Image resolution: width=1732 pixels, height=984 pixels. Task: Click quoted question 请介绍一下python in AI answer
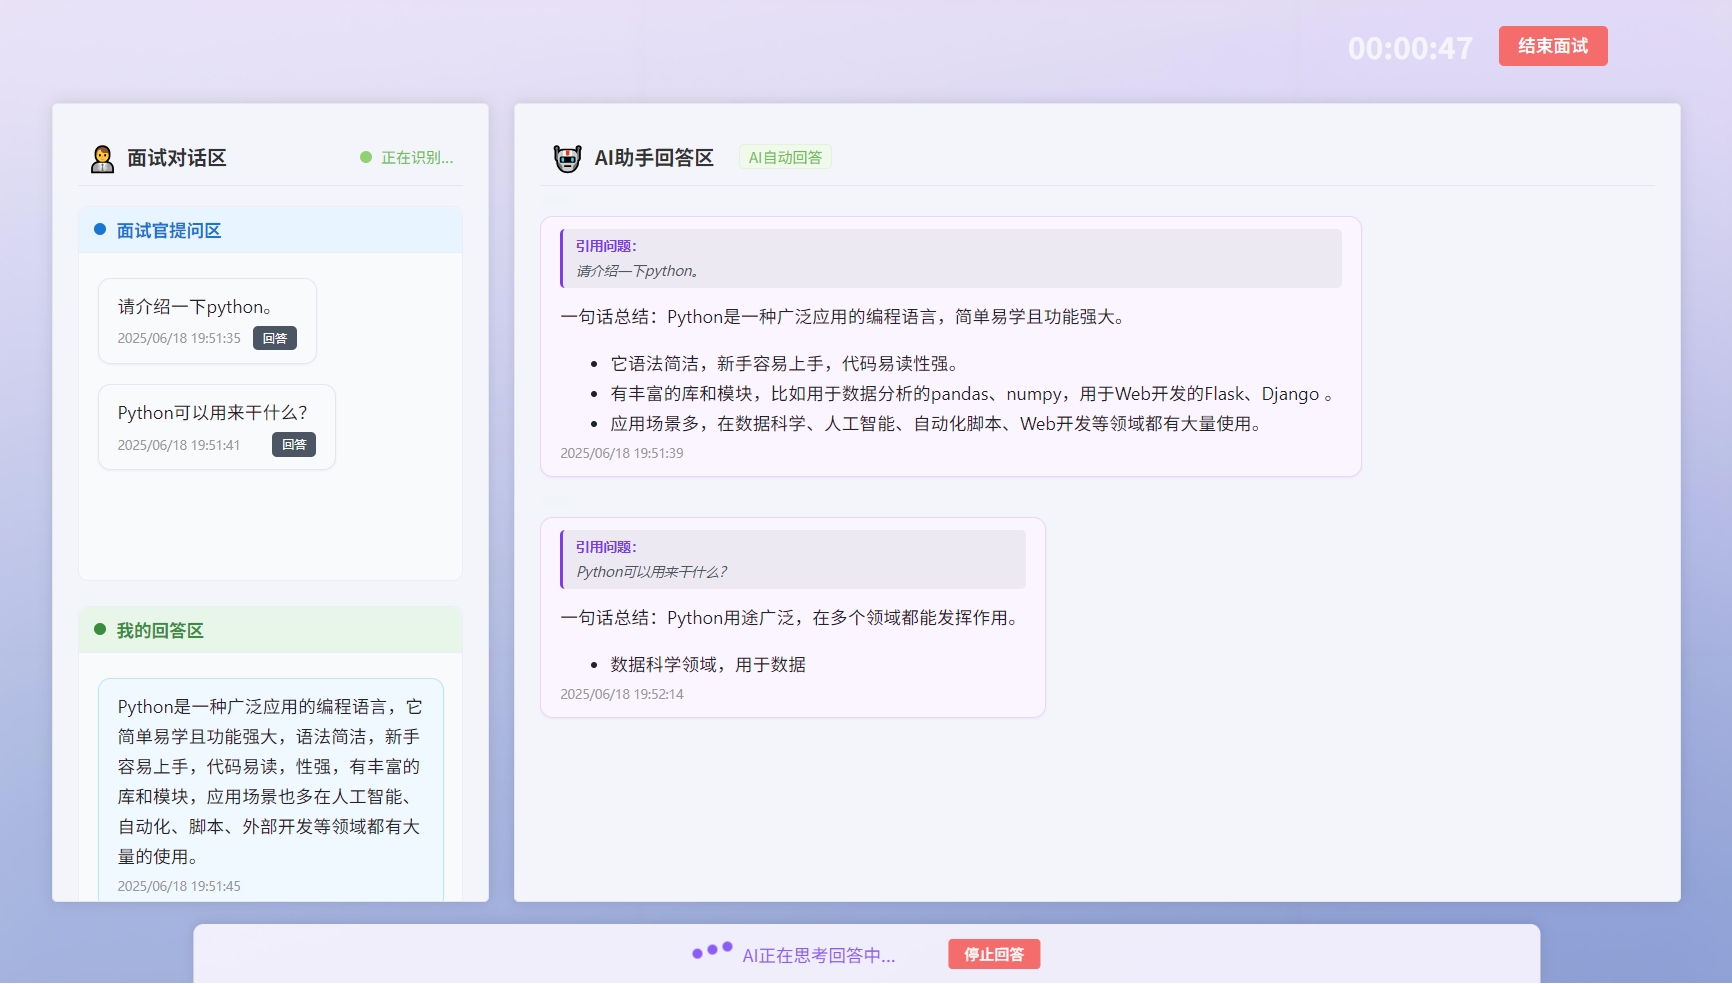coord(638,271)
